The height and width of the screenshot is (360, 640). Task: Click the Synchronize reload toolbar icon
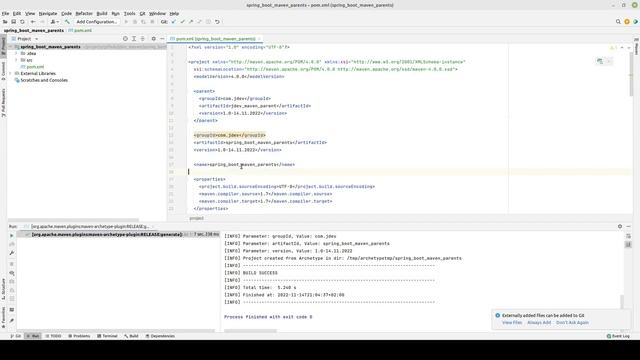pyautogui.click(x=22, y=22)
